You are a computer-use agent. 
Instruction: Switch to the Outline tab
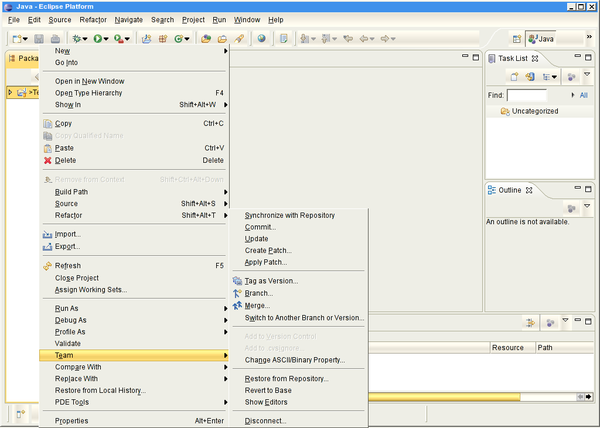point(510,190)
